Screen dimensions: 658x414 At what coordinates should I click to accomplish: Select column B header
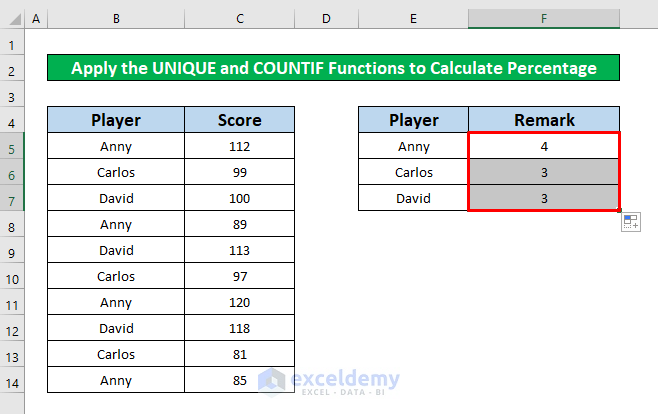coord(116,19)
